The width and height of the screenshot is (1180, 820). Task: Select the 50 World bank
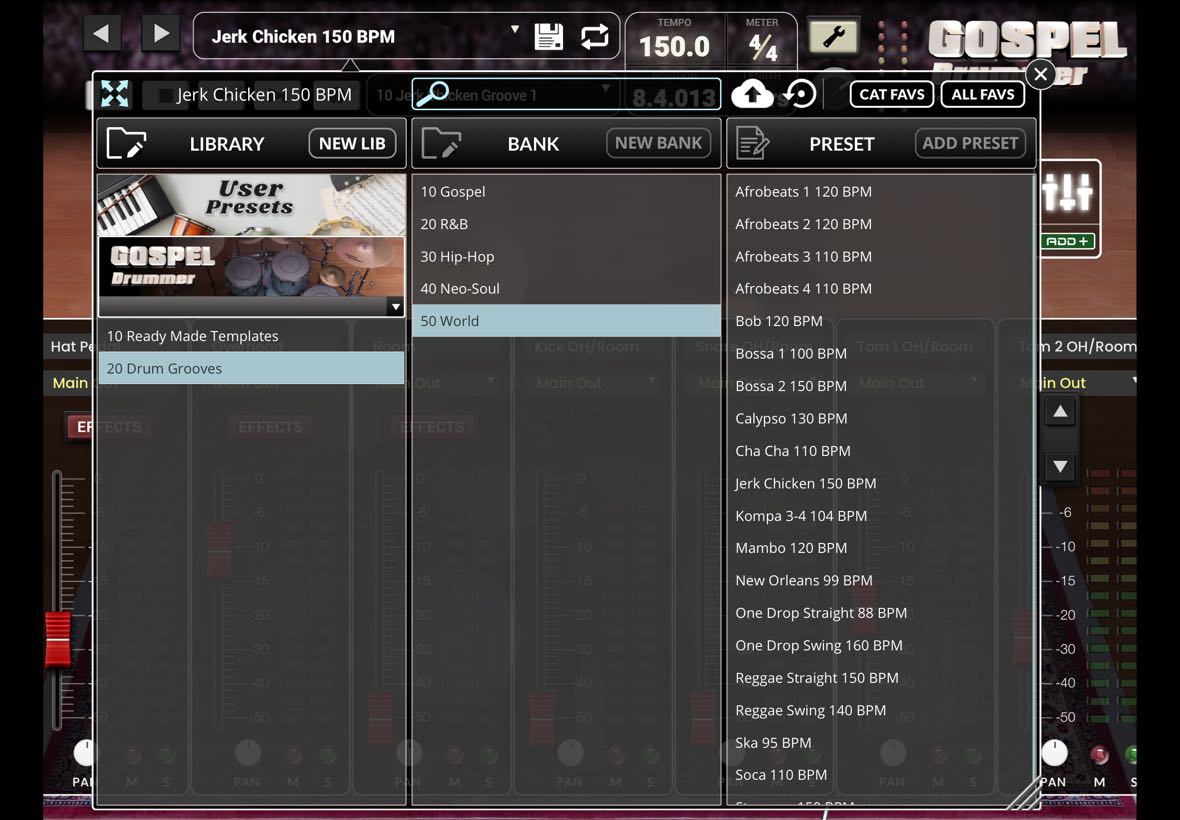tap(566, 321)
